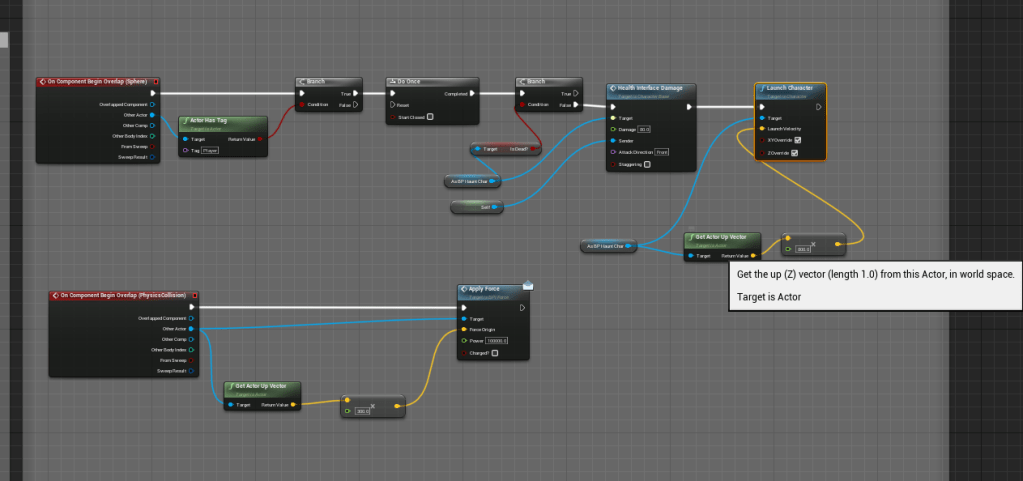Image resolution: width=1023 pixels, height=481 pixels.
Task: Toggle the ZOverride checkbox on Launch Character
Action: tap(794, 153)
